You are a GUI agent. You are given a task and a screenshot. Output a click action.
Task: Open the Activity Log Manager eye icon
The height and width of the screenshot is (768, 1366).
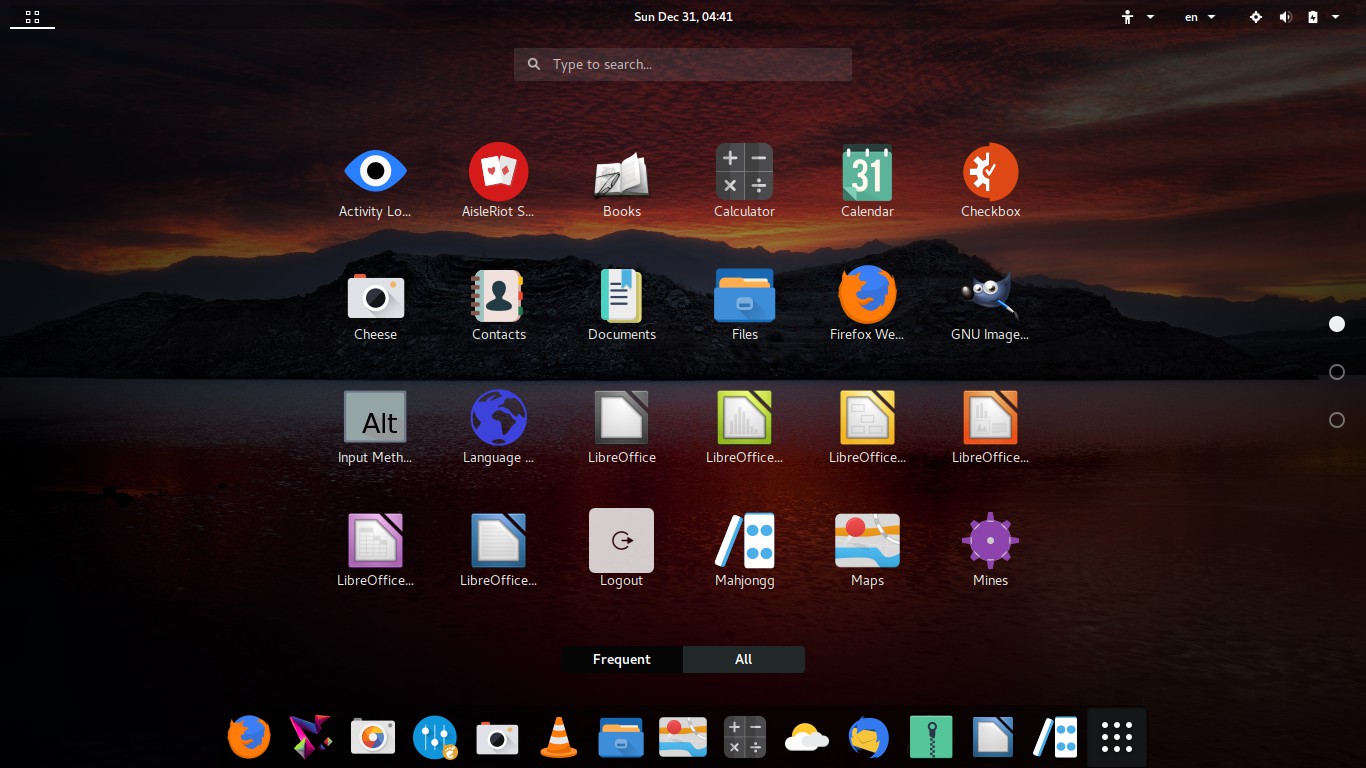click(375, 172)
